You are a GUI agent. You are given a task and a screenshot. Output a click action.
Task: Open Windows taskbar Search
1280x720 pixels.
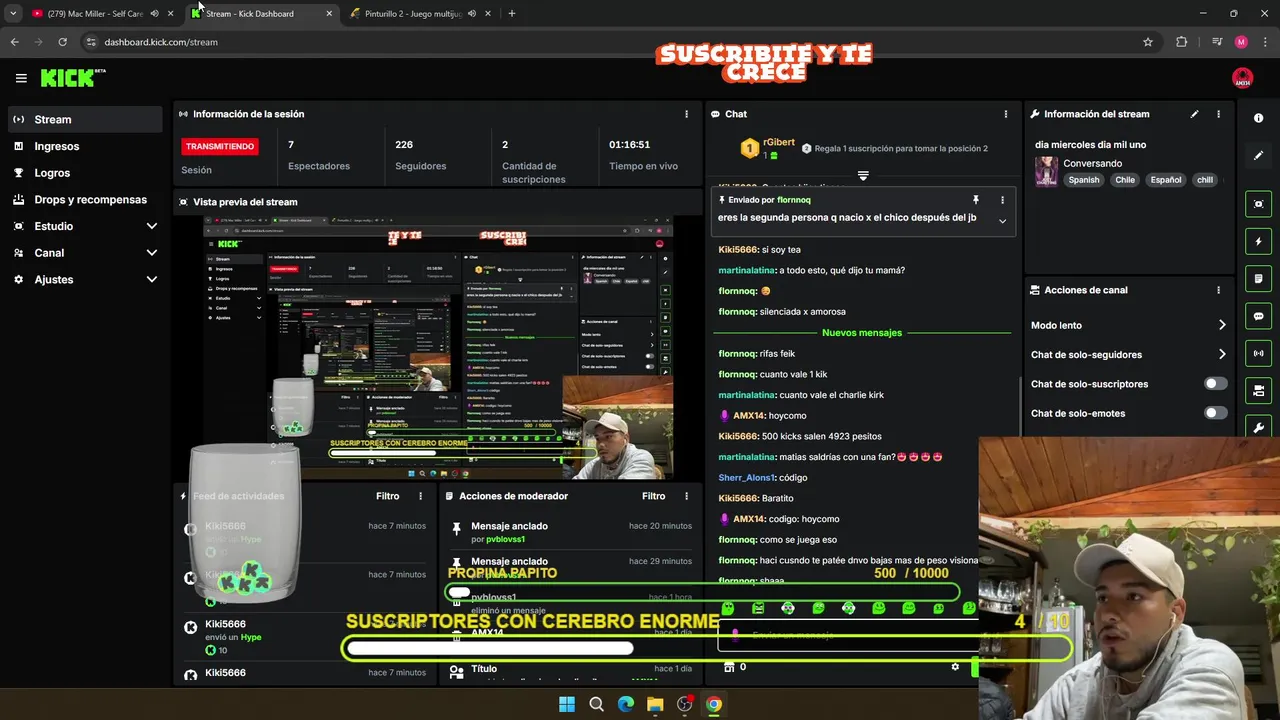[x=596, y=704]
